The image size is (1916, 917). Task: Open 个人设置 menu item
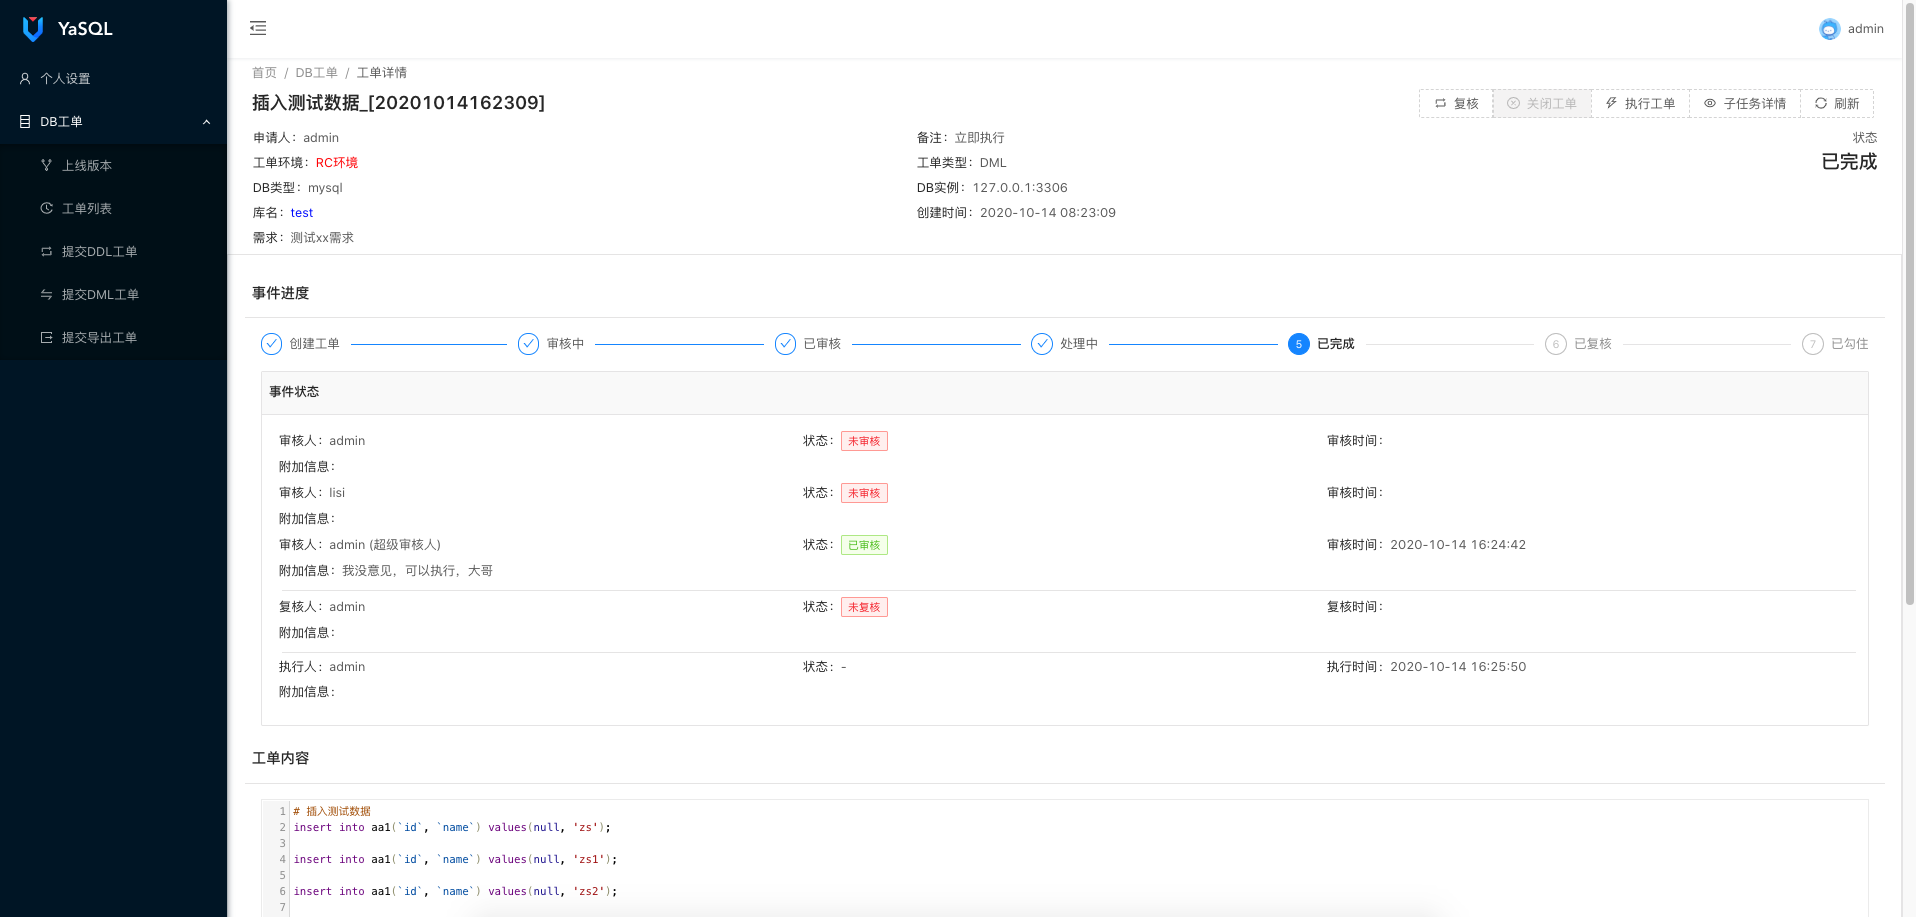click(x=113, y=78)
